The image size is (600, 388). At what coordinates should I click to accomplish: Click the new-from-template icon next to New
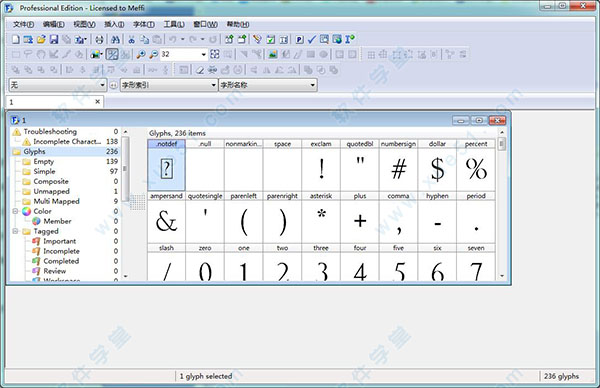[x=28, y=39]
